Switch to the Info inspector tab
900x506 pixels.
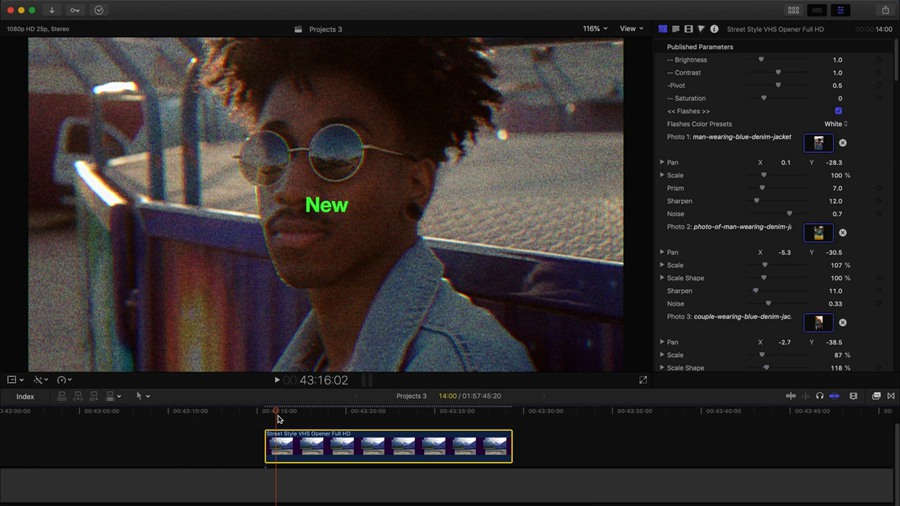(x=714, y=29)
